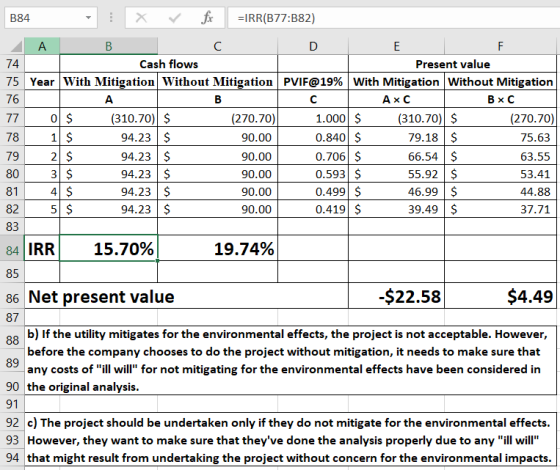Confirm the entry with the checkmark icon
Image resolution: width=560 pixels, height=470 pixels.
174,18
